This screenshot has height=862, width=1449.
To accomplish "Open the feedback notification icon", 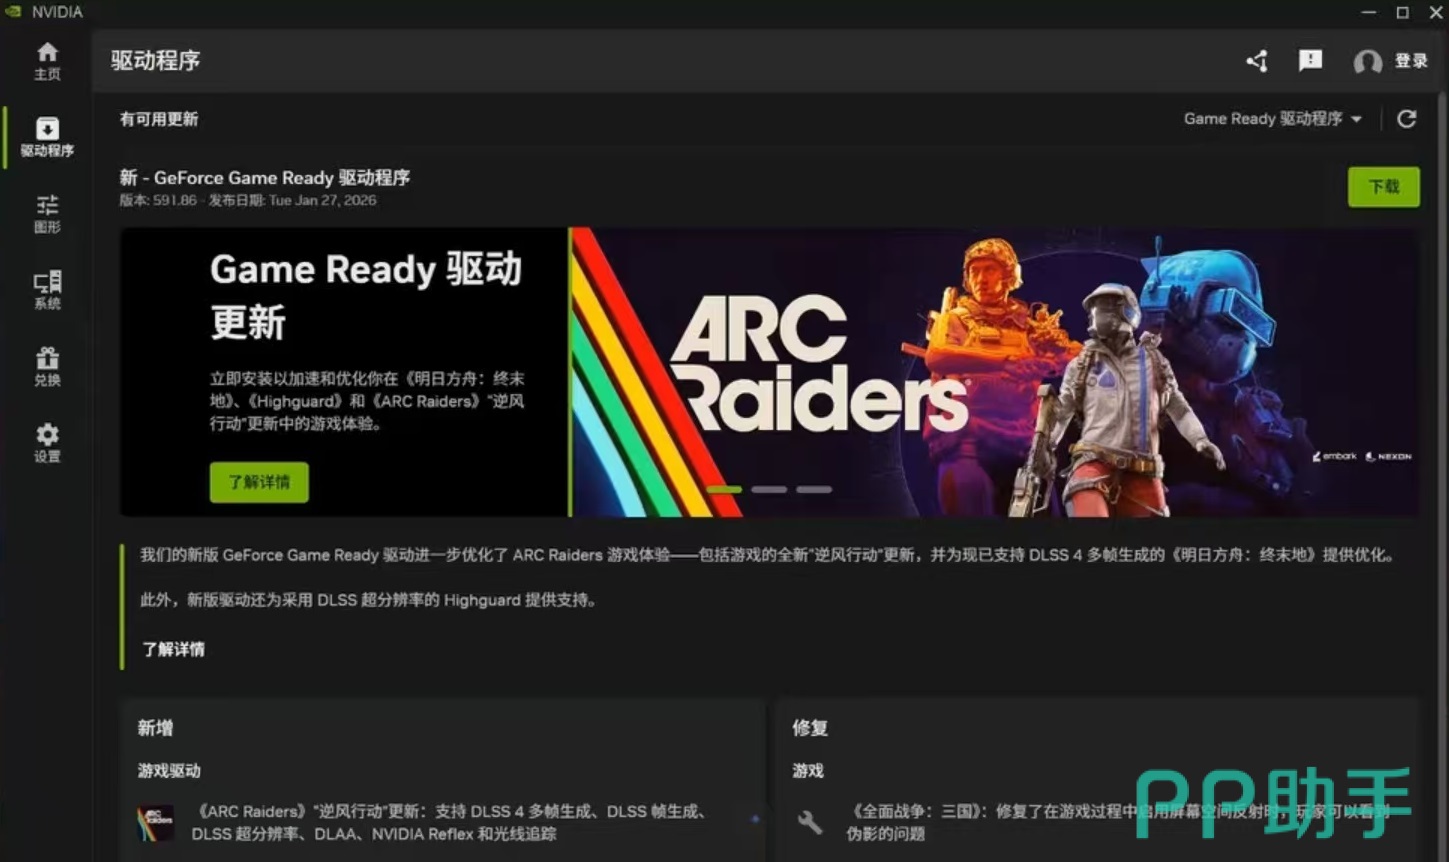I will click(x=1310, y=61).
